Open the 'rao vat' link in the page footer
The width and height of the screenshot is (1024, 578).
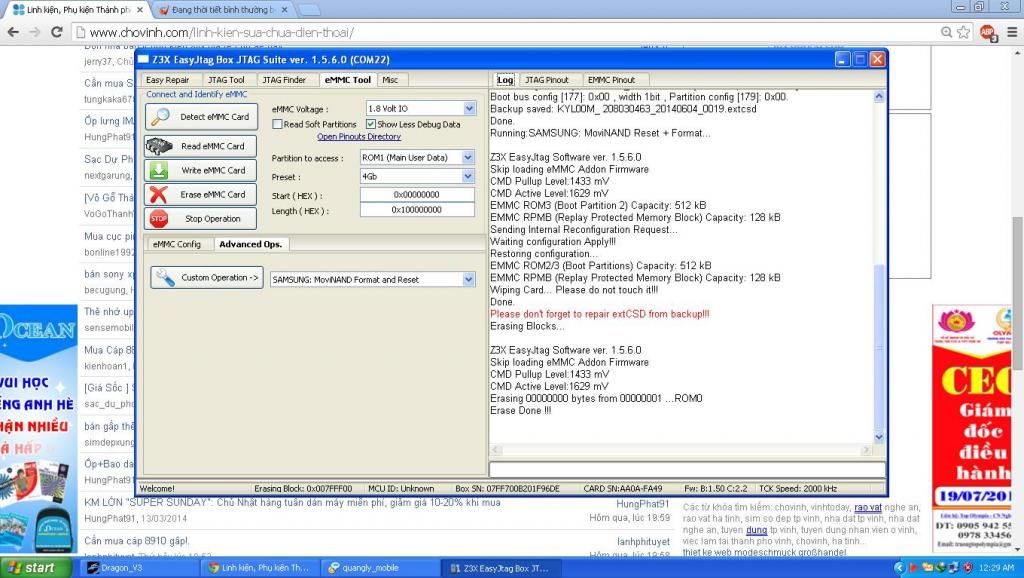pos(868,507)
